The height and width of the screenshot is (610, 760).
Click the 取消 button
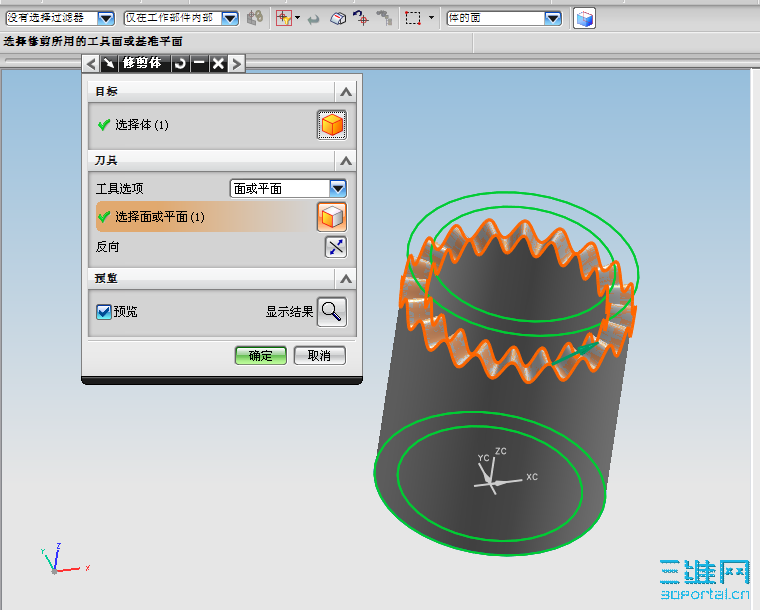click(x=320, y=356)
